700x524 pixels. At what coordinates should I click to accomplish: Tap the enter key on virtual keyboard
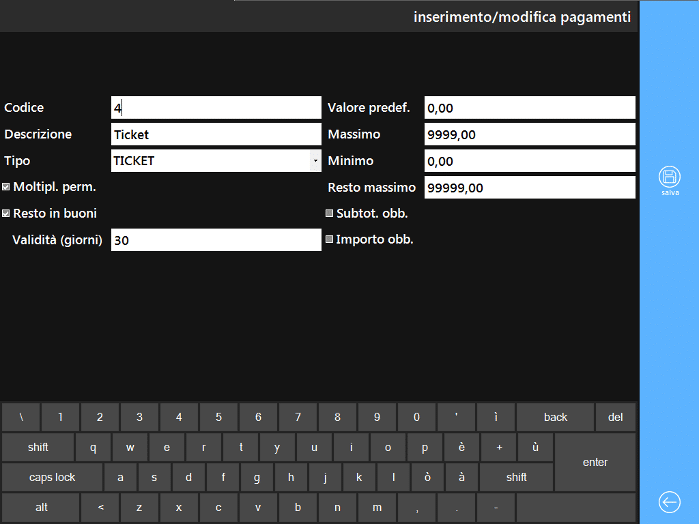click(x=595, y=462)
